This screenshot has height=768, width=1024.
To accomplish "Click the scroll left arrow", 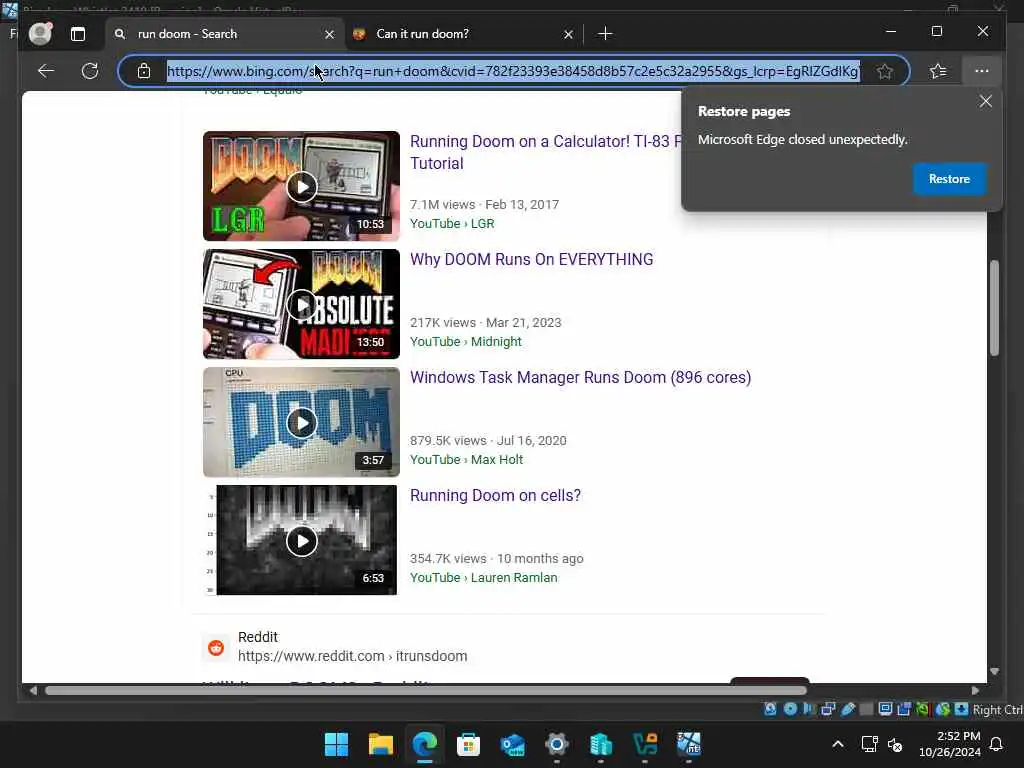I will 33,690.
